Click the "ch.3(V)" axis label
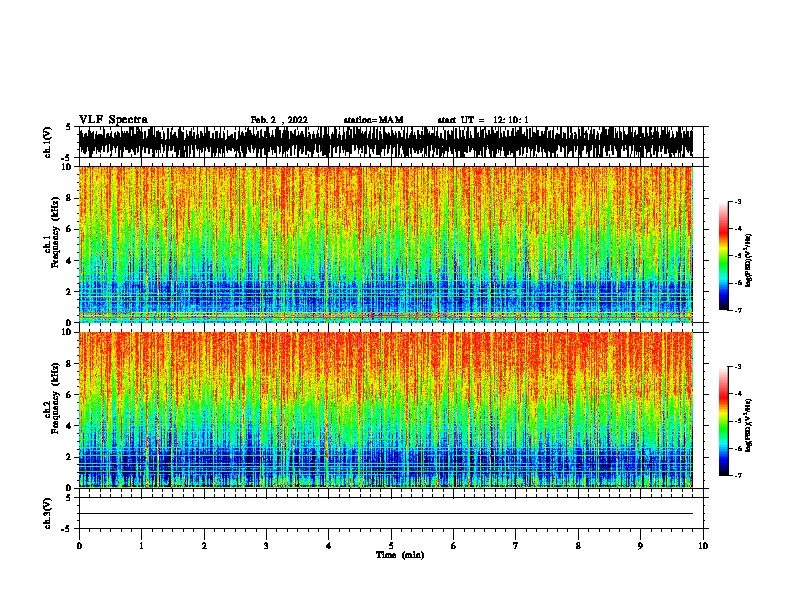Viewport: 792px width, 612px height. pyautogui.click(x=48, y=514)
